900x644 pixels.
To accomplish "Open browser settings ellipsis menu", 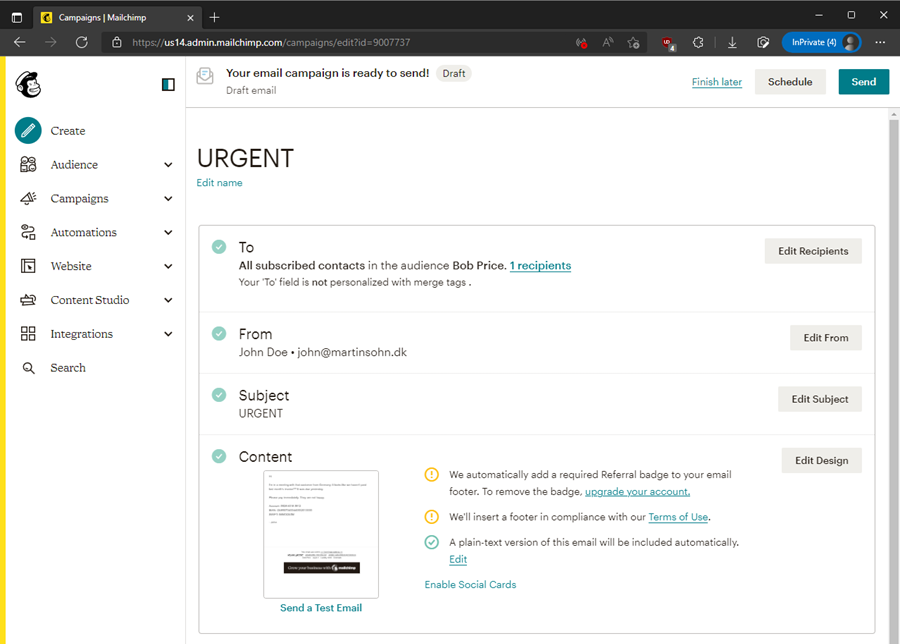I will point(880,42).
